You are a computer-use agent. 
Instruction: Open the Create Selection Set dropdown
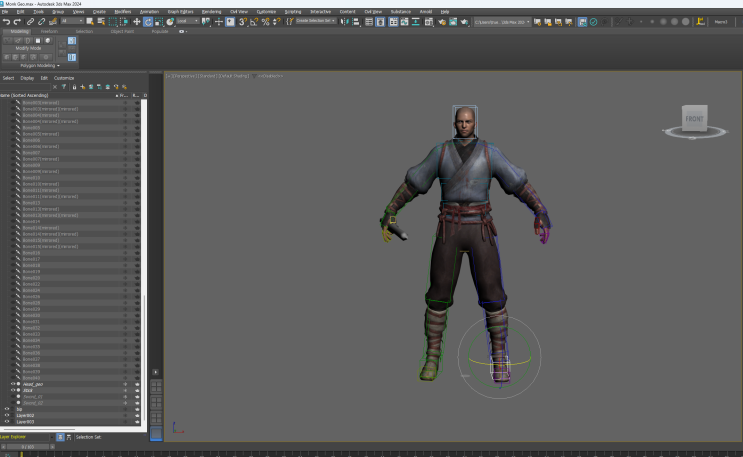click(x=316, y=21)
